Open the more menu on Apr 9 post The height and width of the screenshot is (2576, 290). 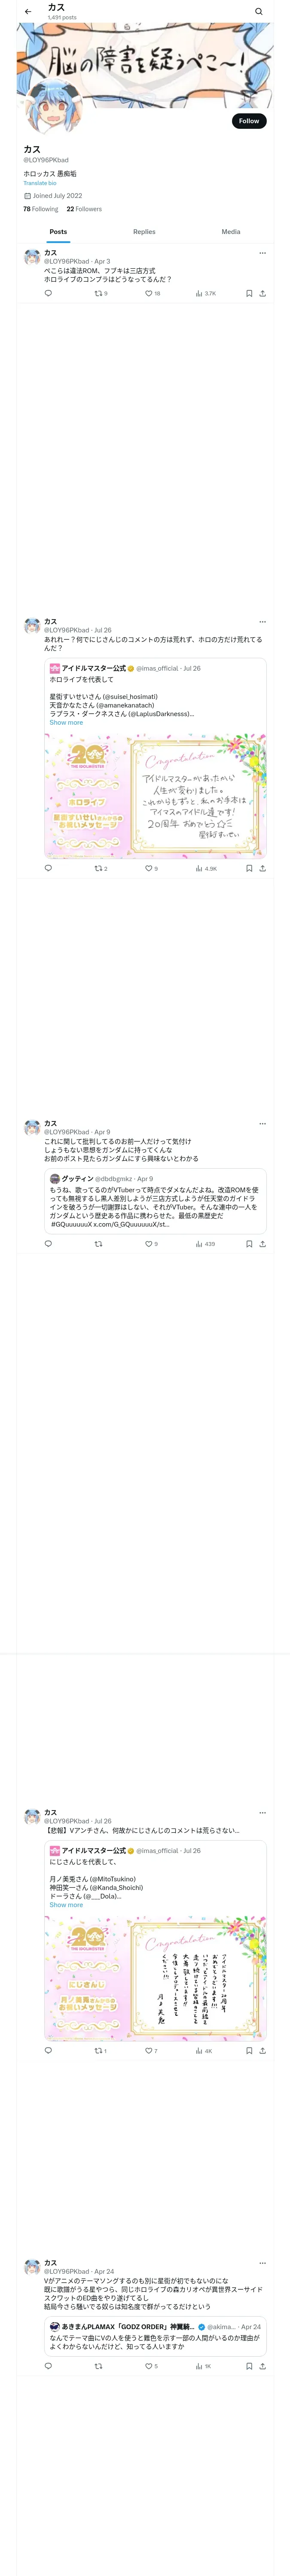pos(262,1123)
